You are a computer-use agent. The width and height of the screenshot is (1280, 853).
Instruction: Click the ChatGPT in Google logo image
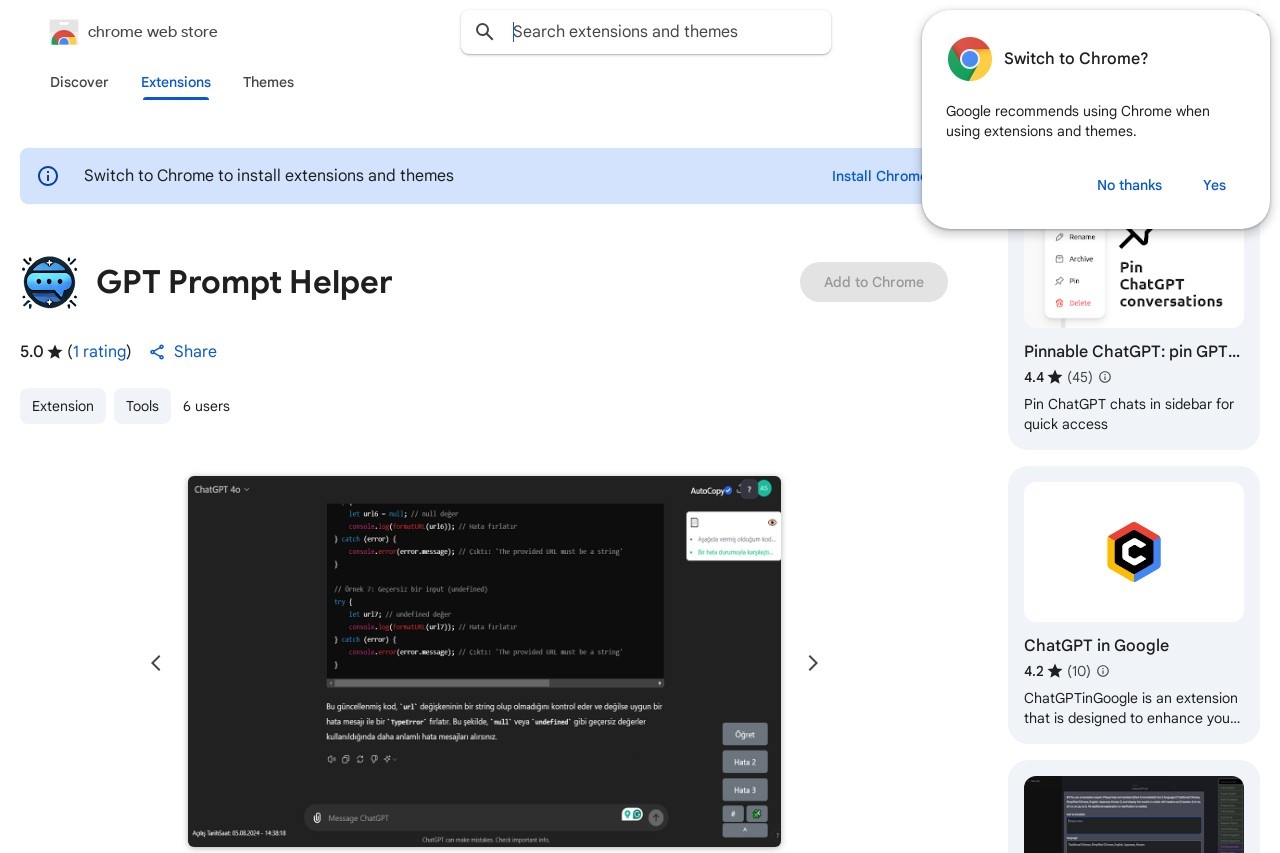pos(1134,552)
